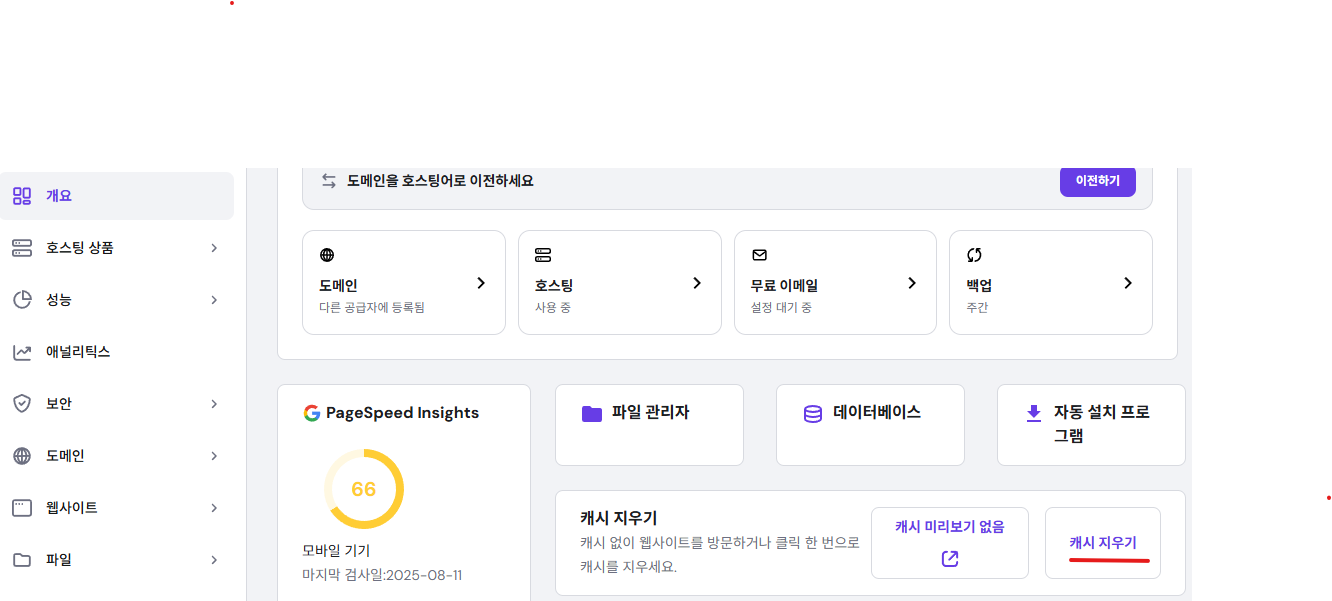Open 애널리틱스 in the sidebar
Viewport: 1332px width, 601px height.
117,352
